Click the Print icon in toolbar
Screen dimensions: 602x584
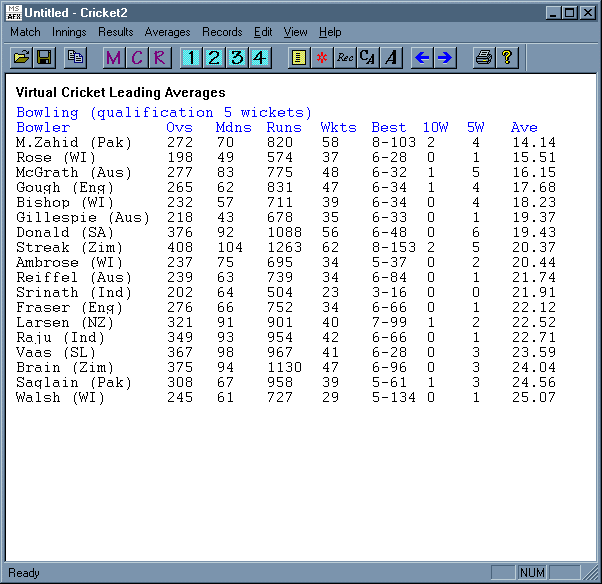pos(484,58)
